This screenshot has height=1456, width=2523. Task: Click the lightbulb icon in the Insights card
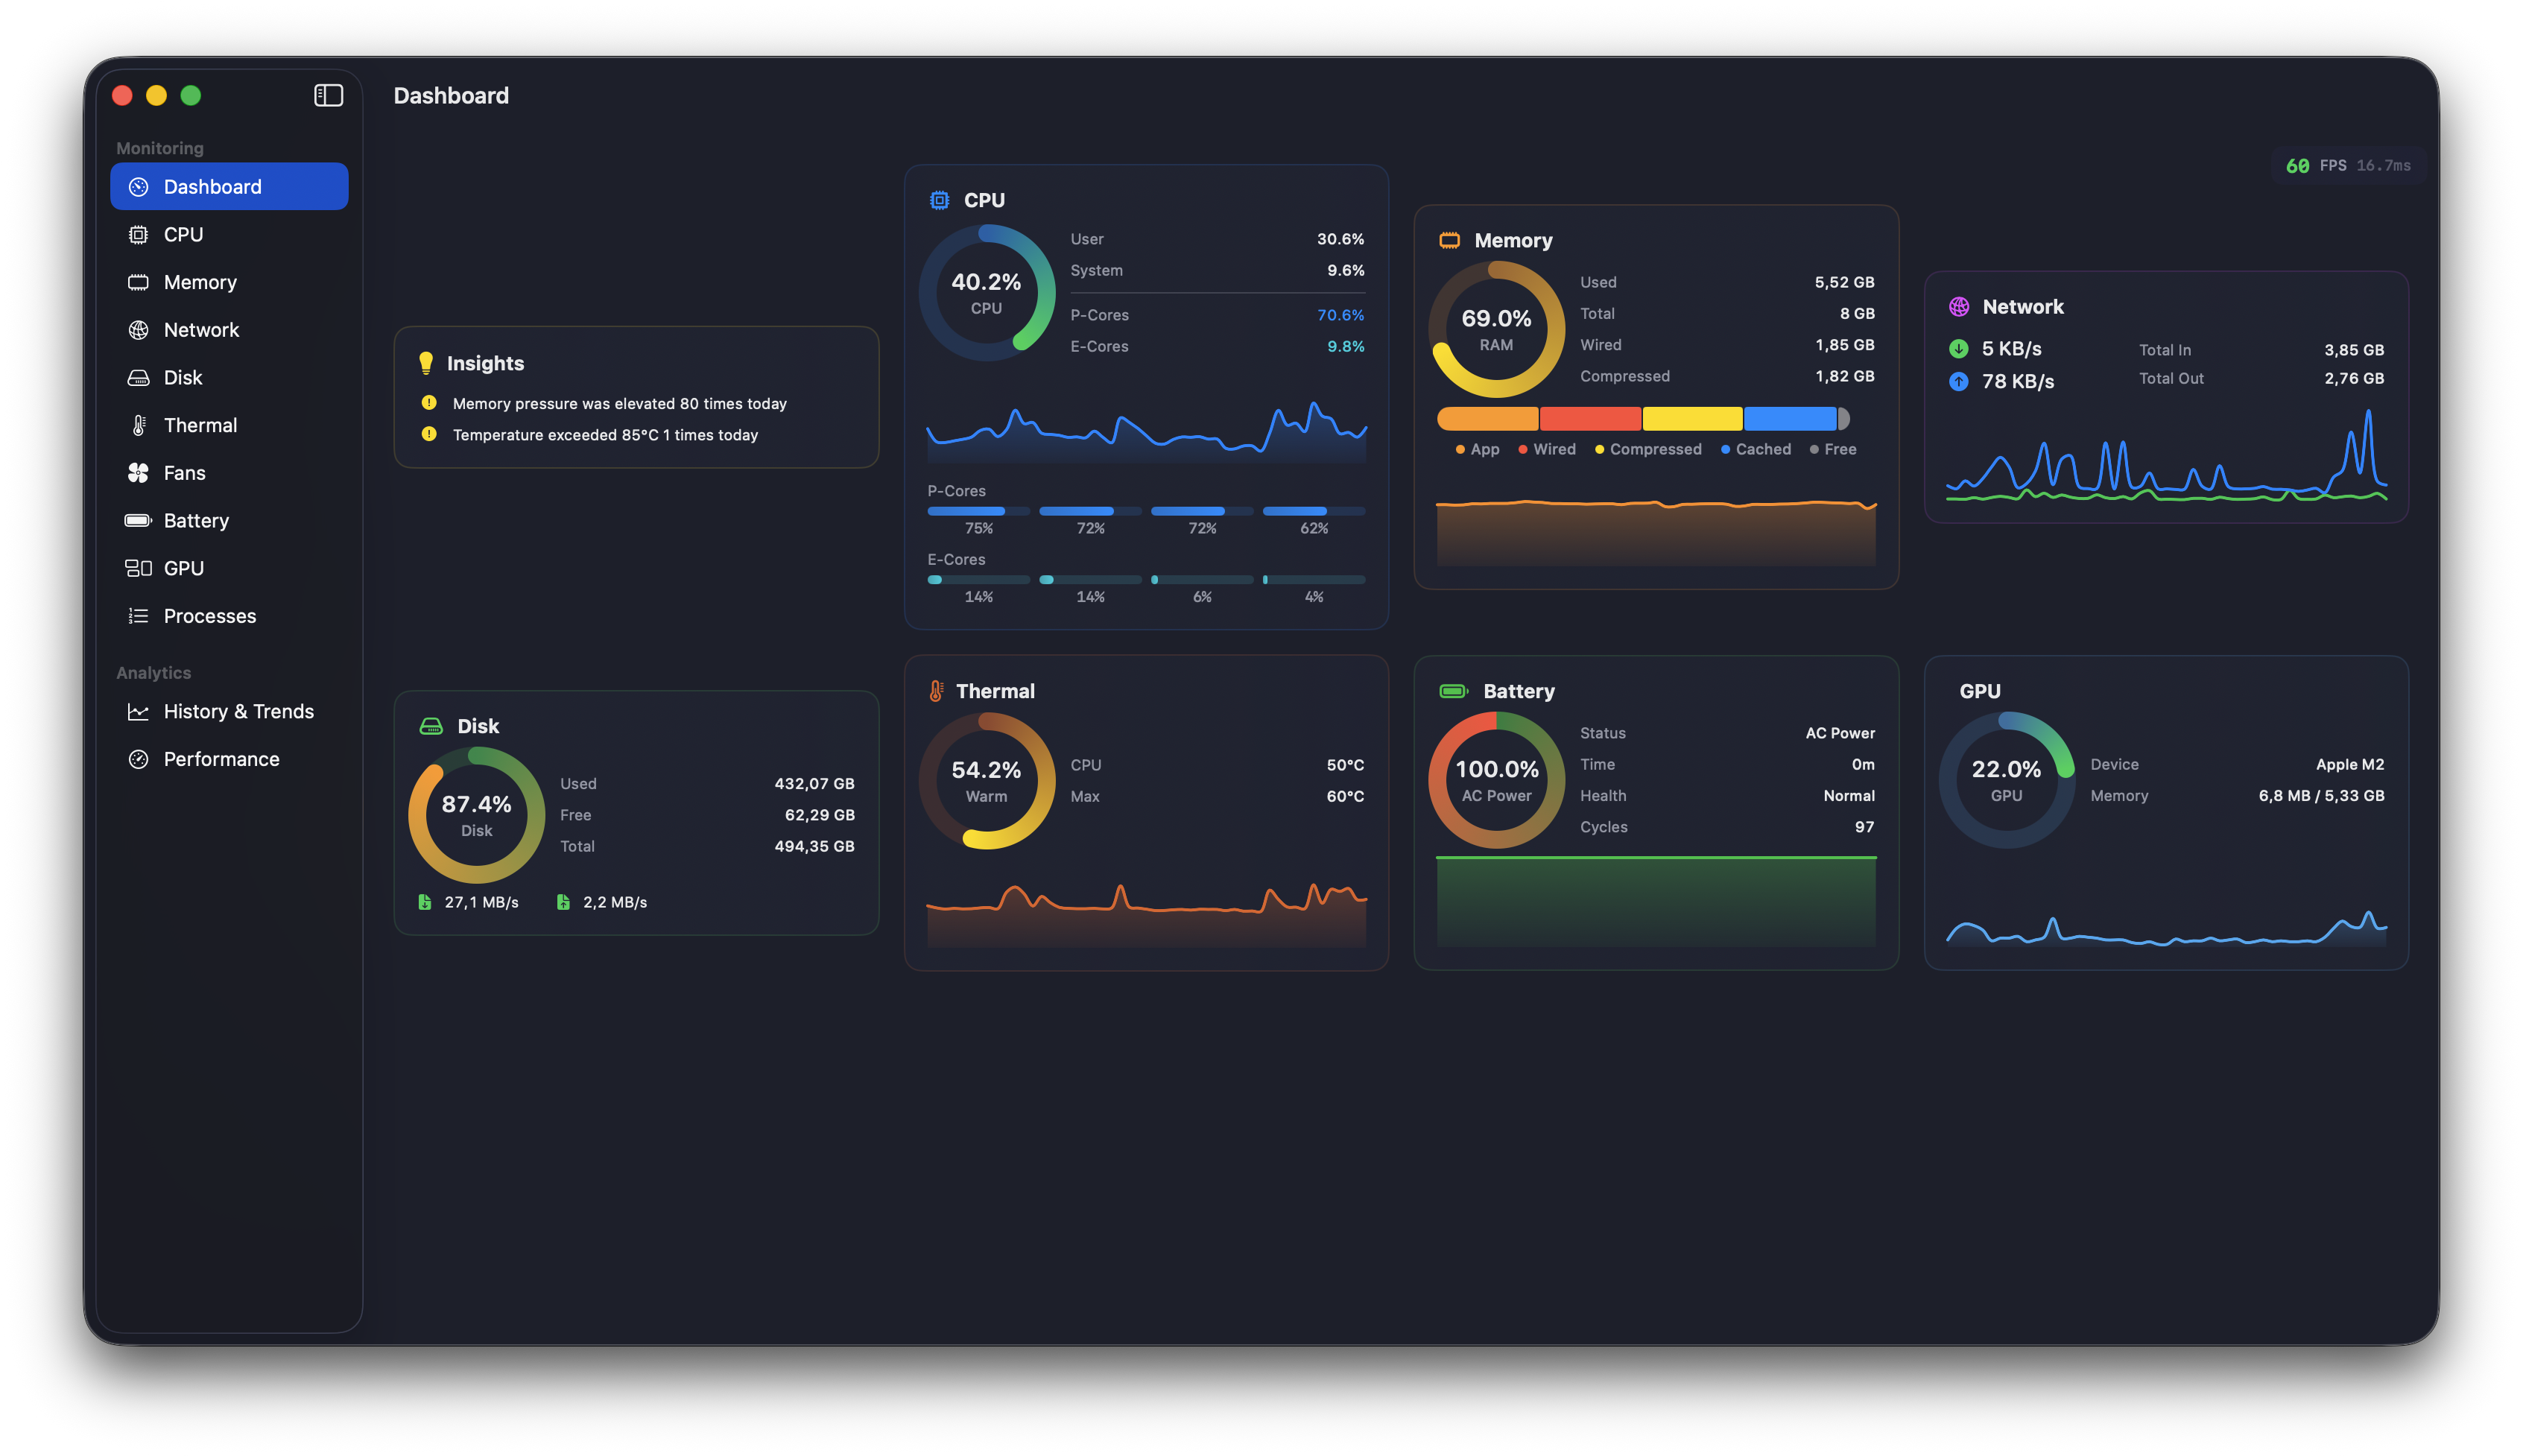point(428,362)
